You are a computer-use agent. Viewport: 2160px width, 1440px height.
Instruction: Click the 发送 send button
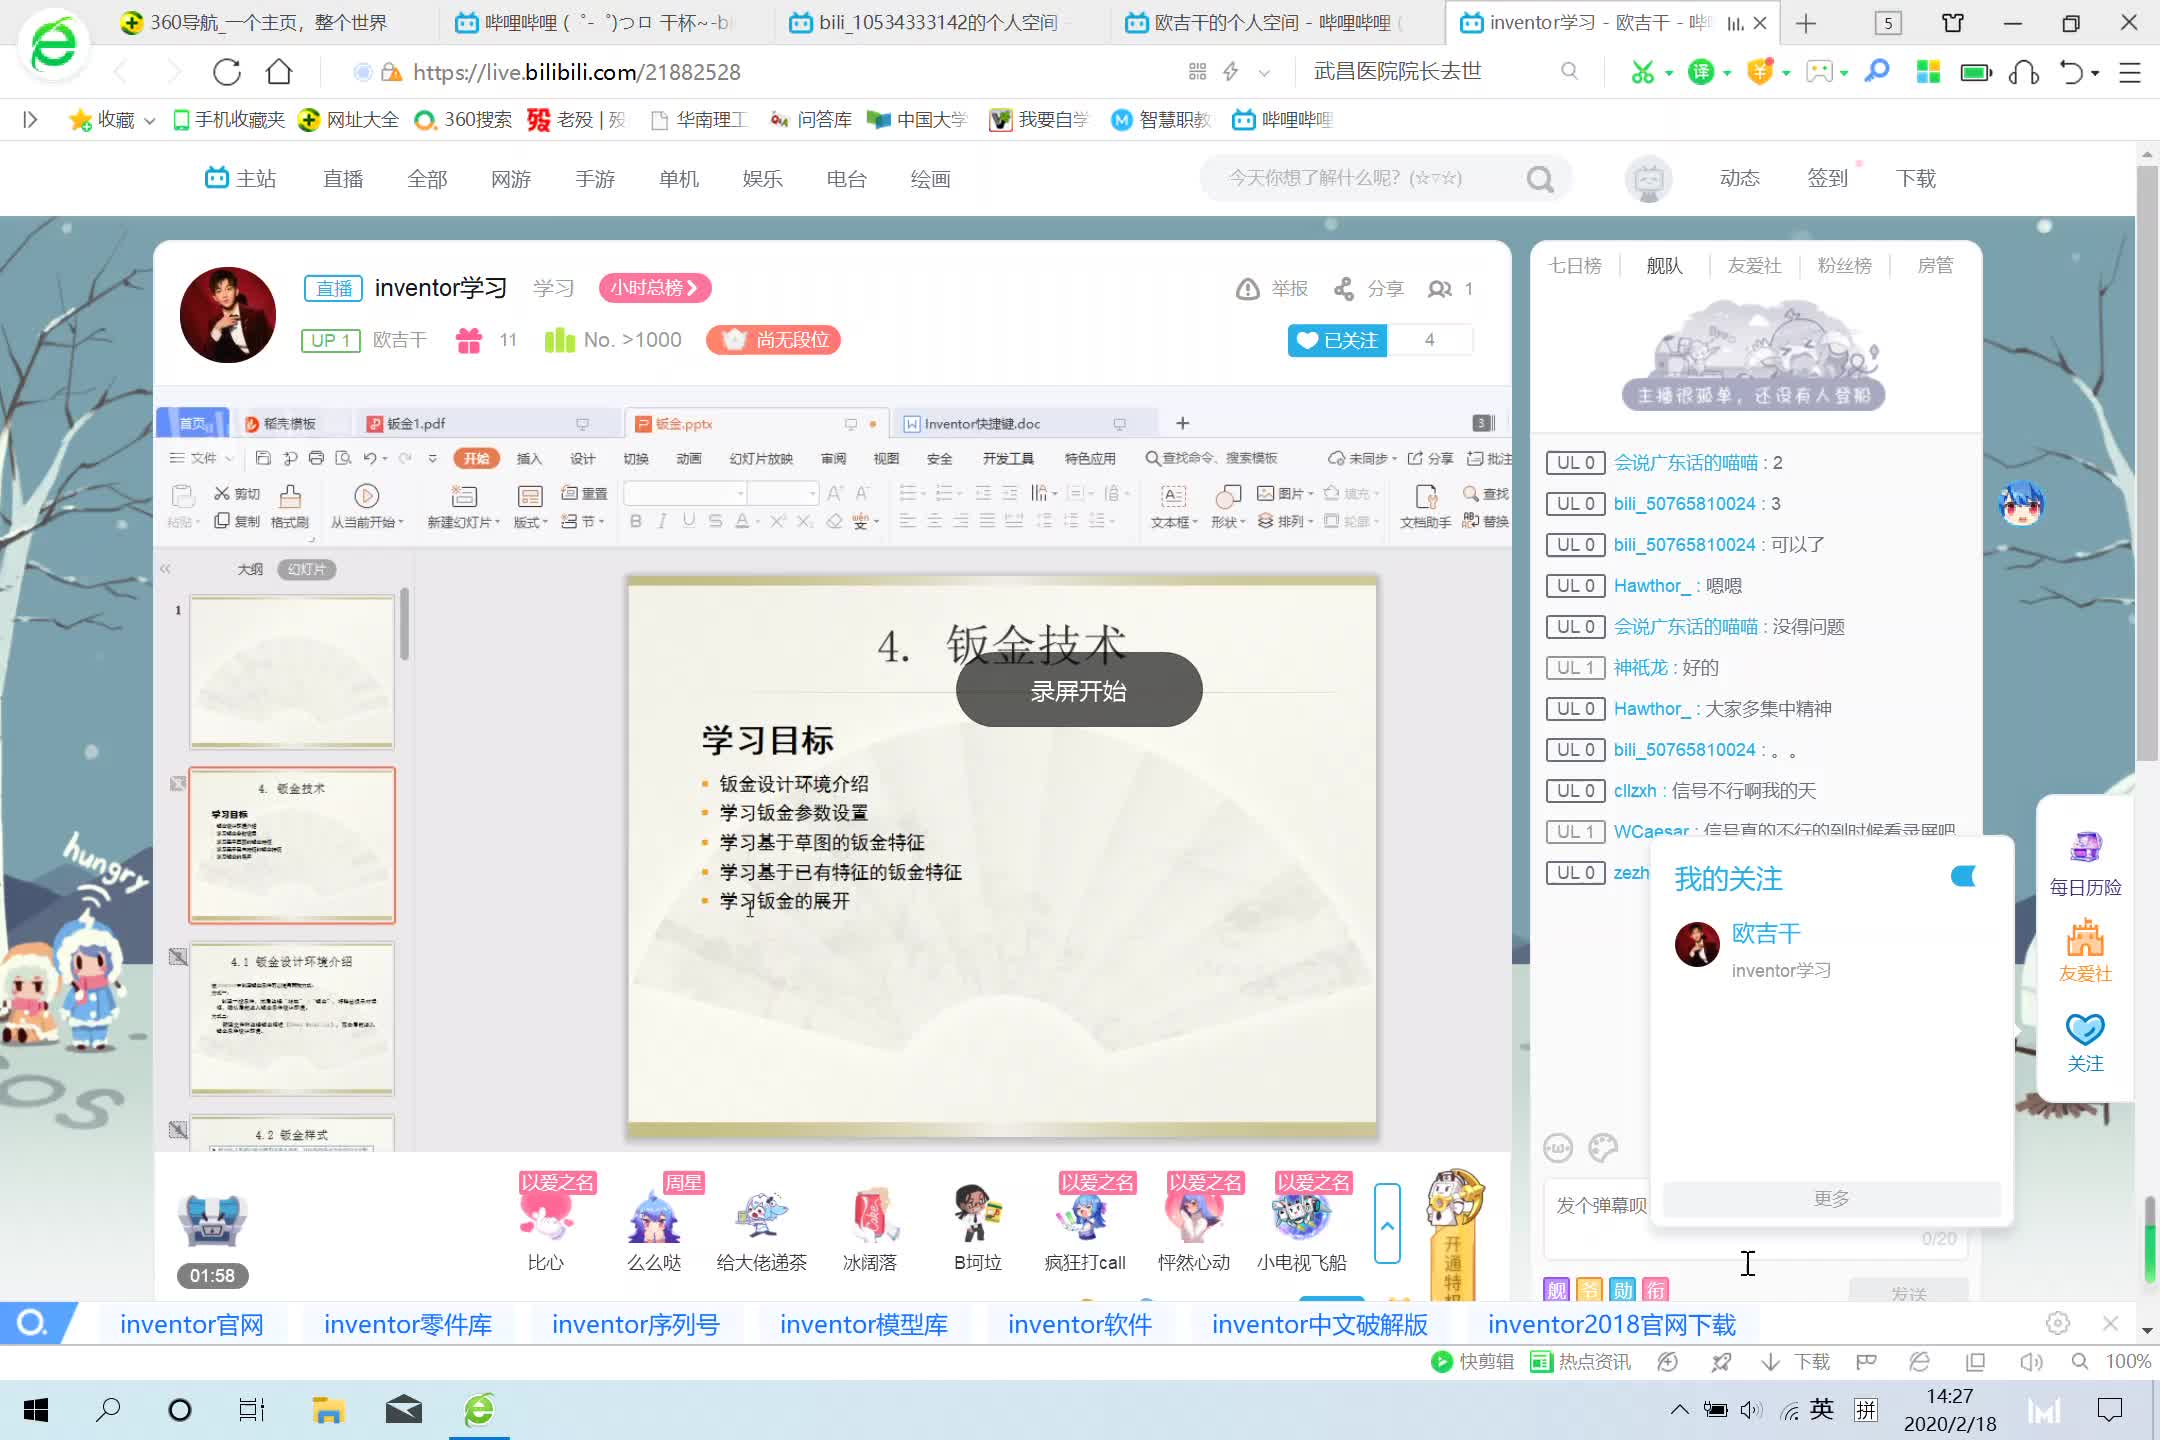click(x=1908, y=1293)
